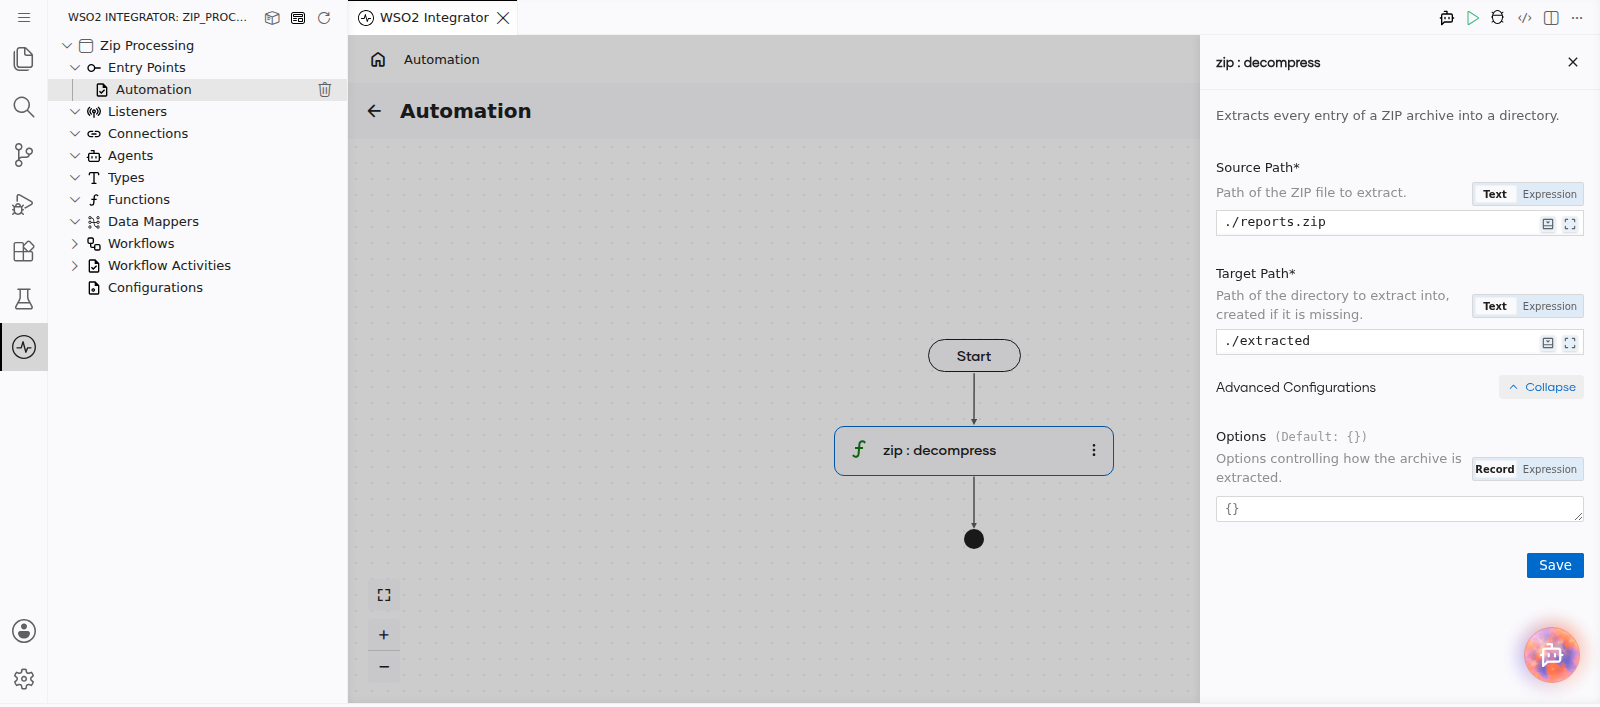Expand the Source Path editor

(1570, 224)
